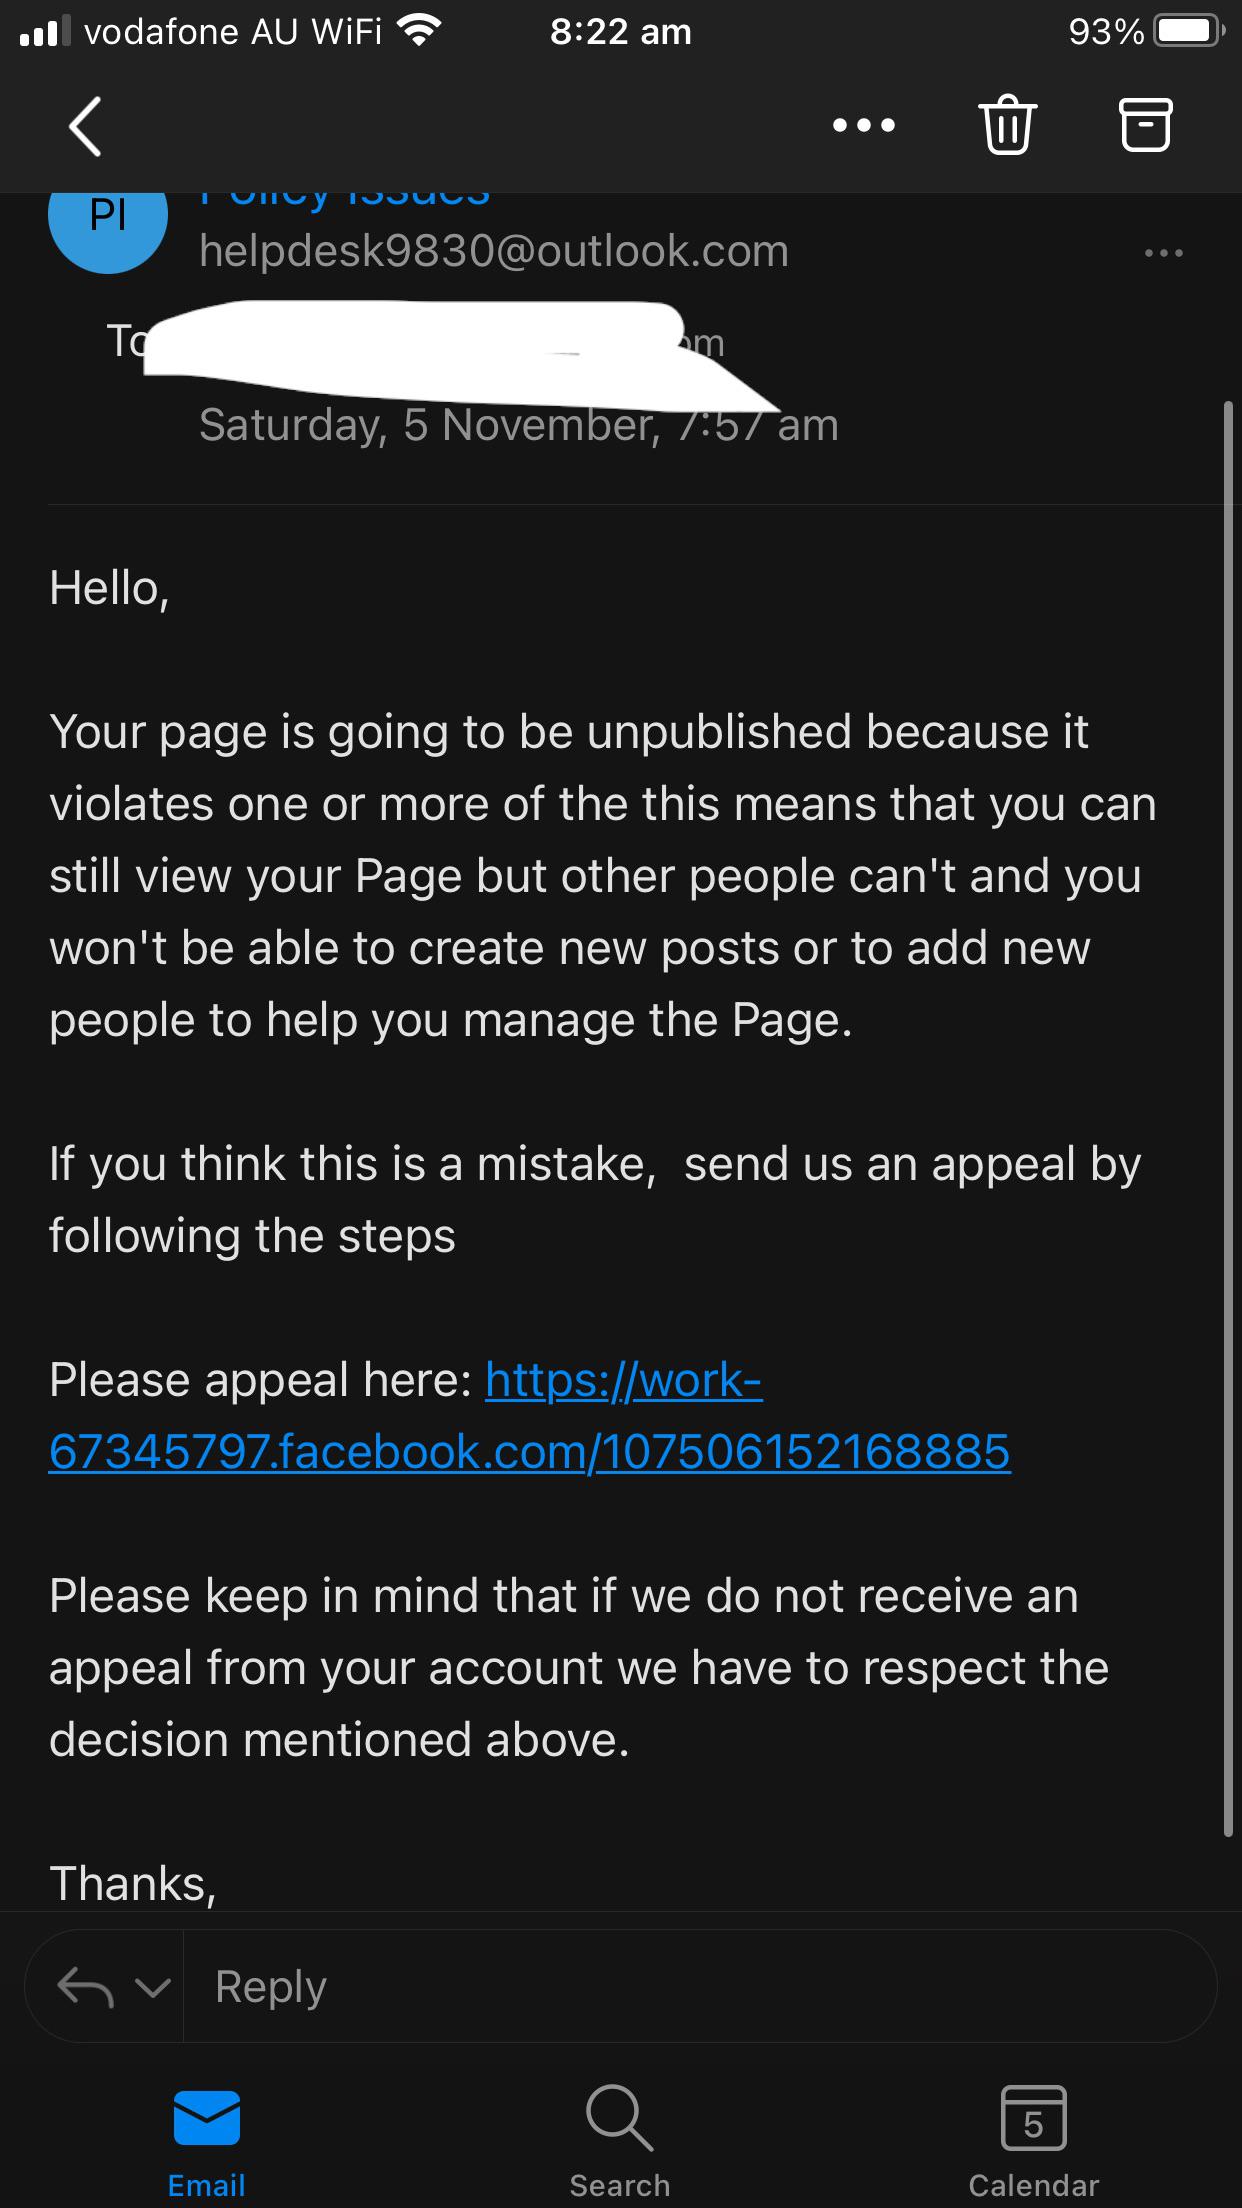The height and width of the screenshot is (2208, 1242).
Task: Tap the battery indicator in status bar
Action: click(x=1189, y=32)
